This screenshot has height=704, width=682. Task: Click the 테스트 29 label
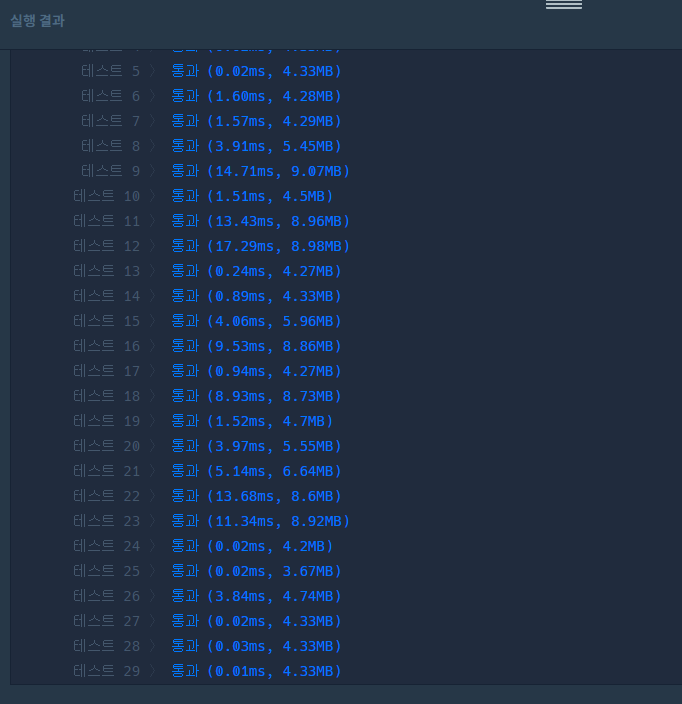tap(107, 671)
